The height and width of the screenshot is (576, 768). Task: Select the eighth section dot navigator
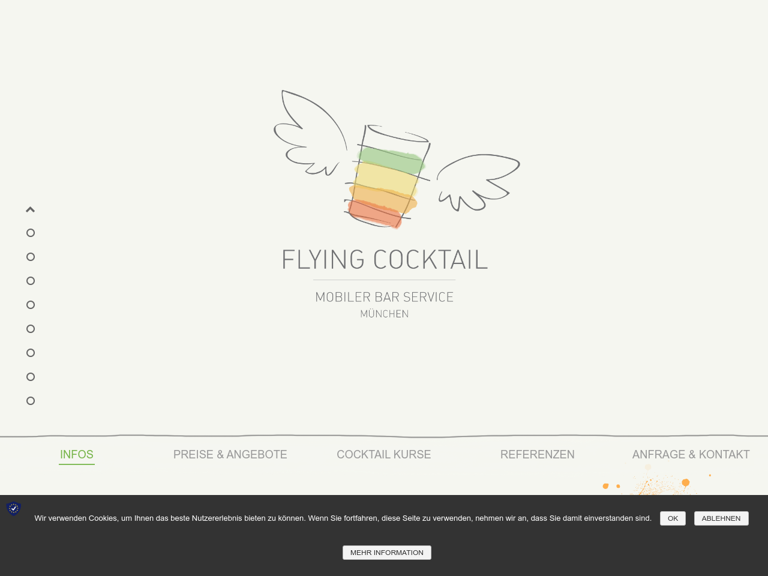[30, 401]
